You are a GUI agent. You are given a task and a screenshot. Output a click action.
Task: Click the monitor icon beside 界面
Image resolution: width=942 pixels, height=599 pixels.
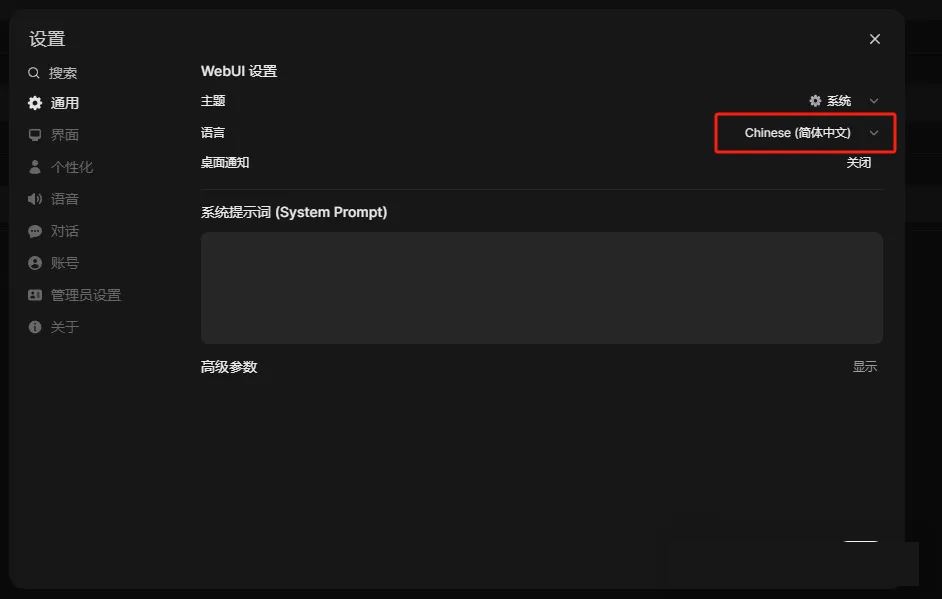click(35, 135)
